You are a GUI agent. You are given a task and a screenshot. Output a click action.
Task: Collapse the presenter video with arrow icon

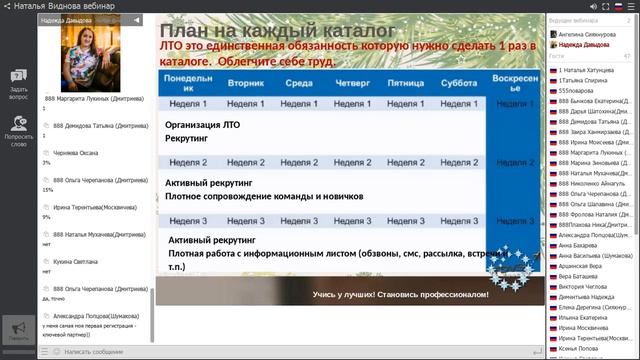[x=137, y=20]
